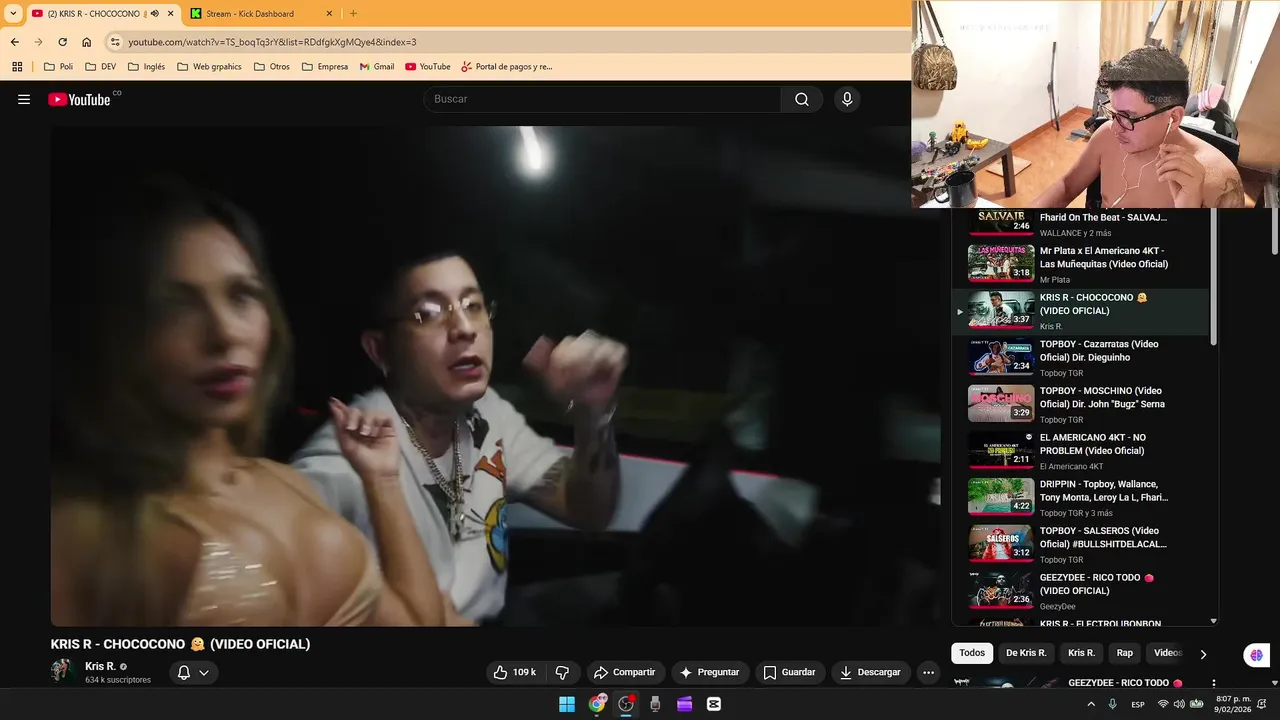Open the Wi-Fi network tray icon
This screenshot has width=1280, height=720.
1163,704
